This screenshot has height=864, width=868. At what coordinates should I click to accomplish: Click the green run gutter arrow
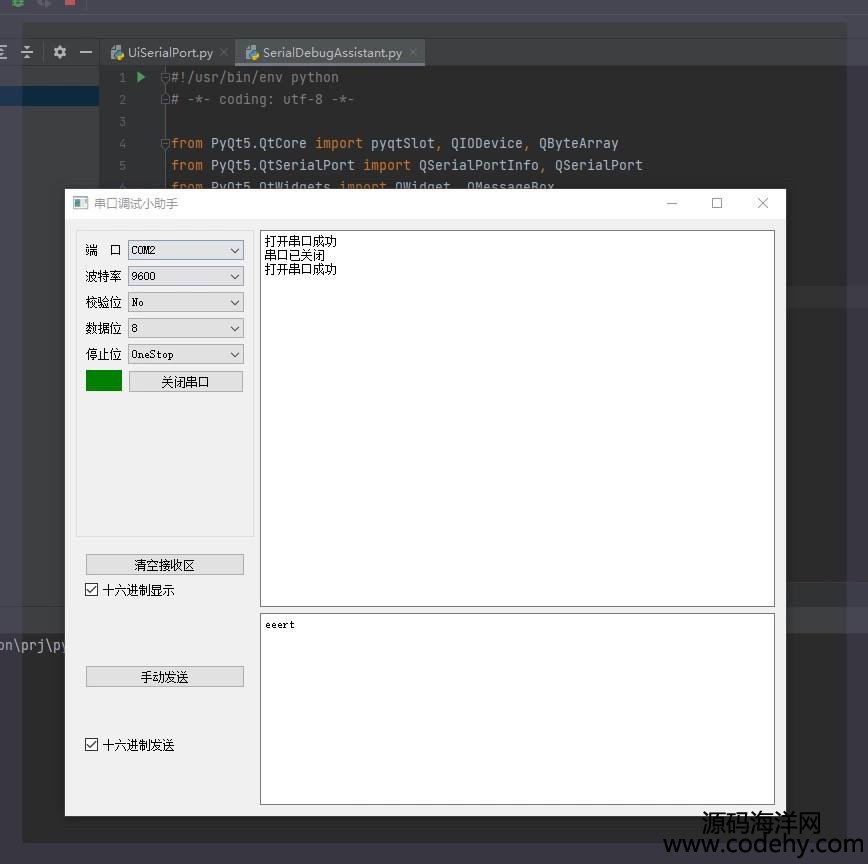tap(141, 77)
